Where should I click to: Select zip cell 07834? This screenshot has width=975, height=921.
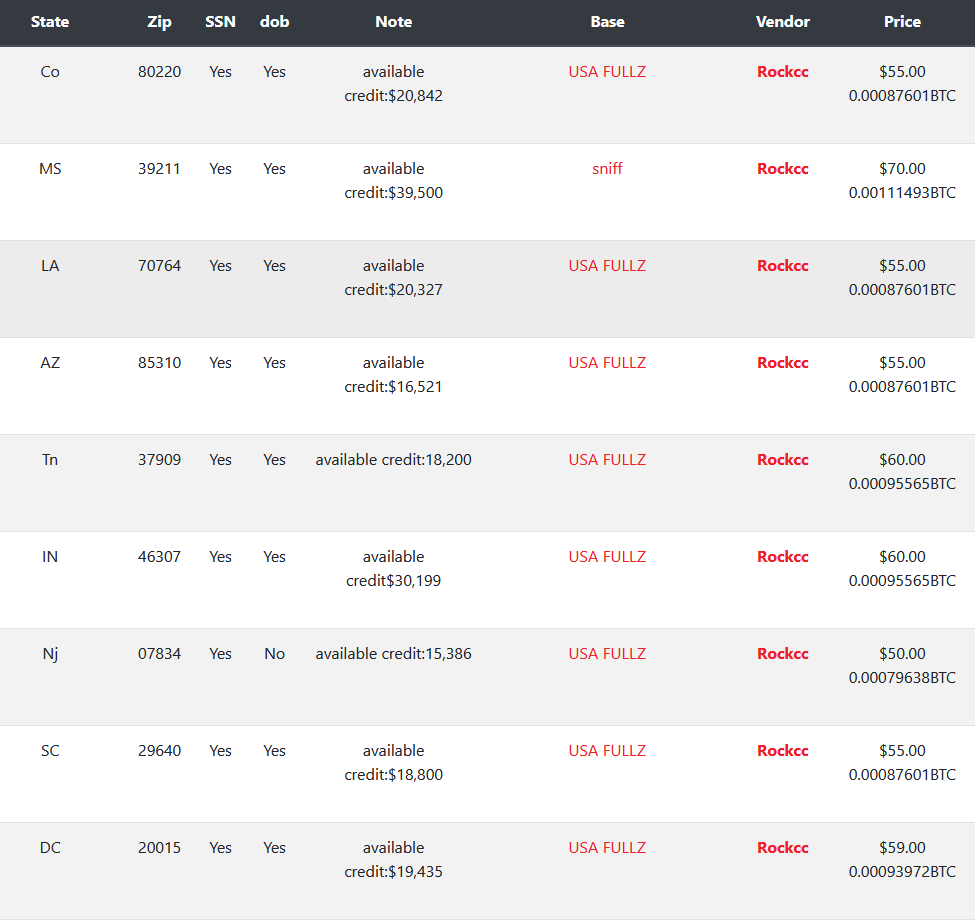(x=159, y=654)
